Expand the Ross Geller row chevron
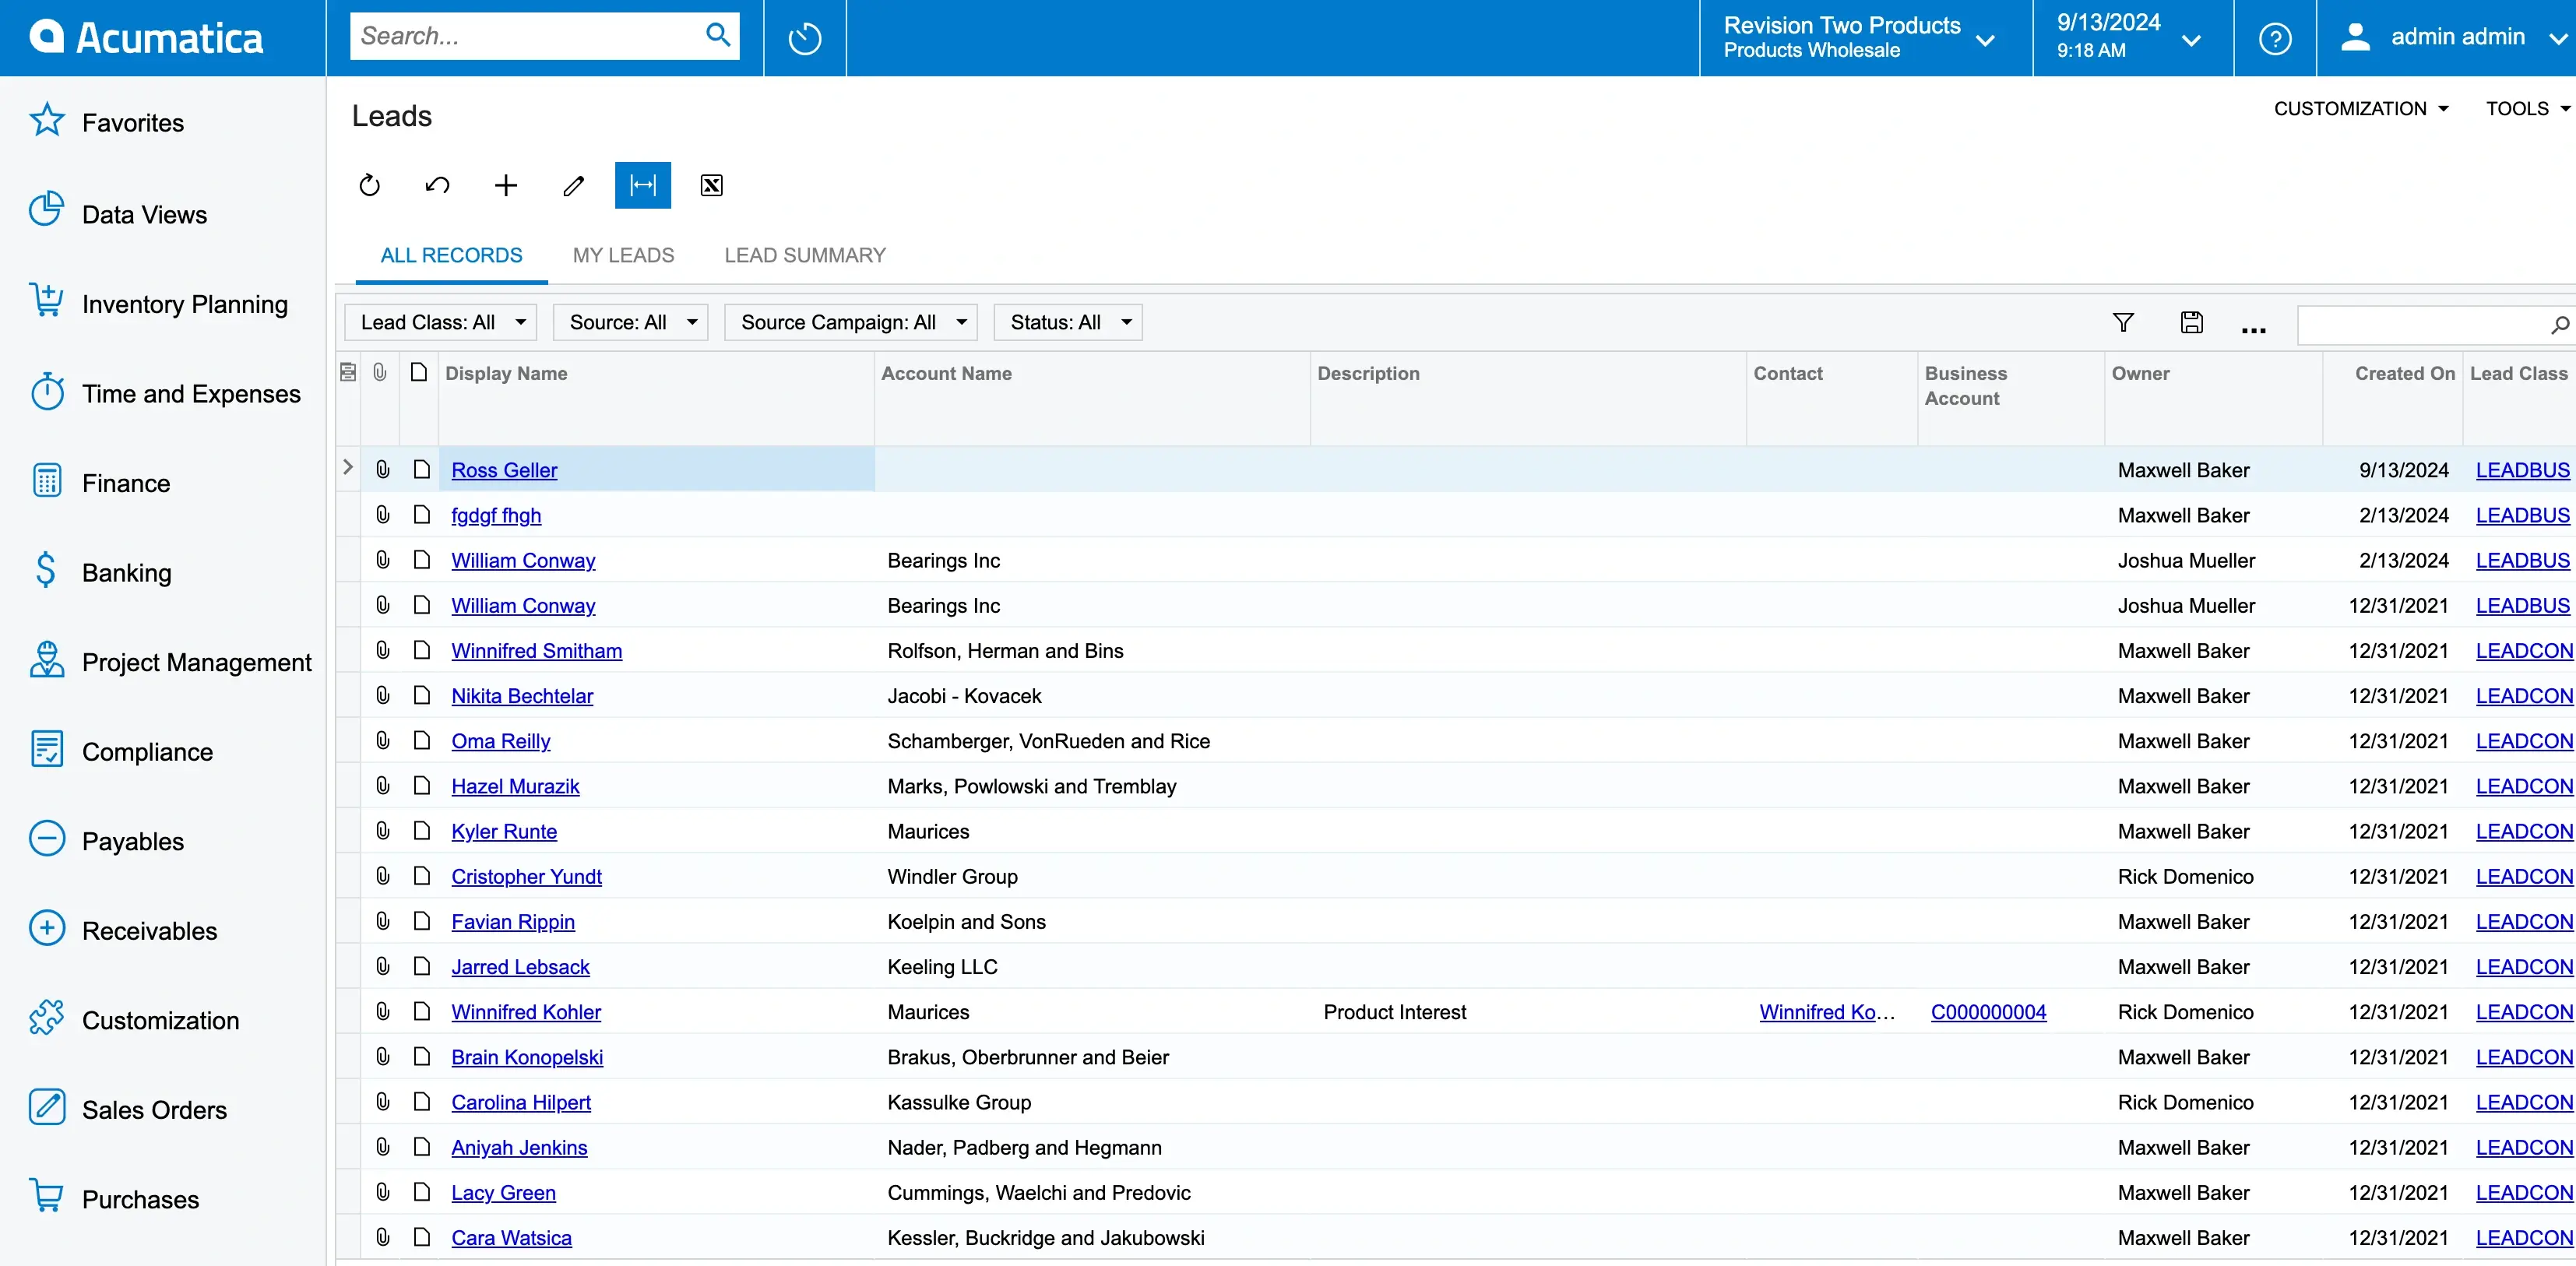2576x1266 pixels. 347,467
